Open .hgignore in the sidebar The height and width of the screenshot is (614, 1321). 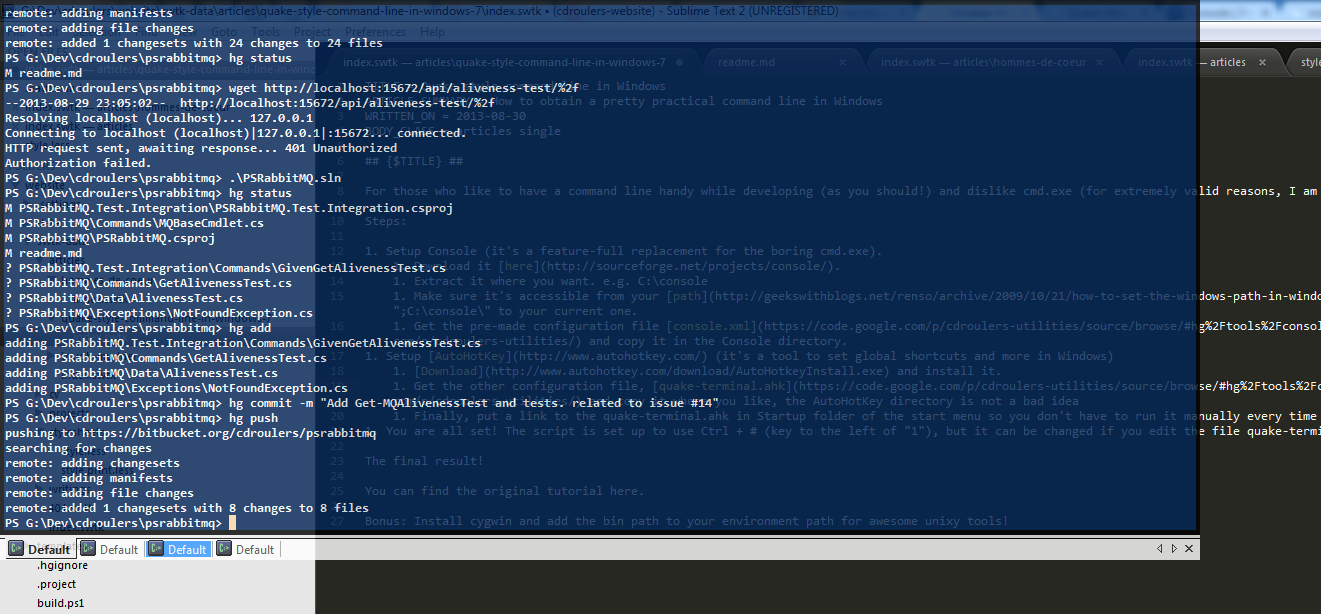point(56,566)
